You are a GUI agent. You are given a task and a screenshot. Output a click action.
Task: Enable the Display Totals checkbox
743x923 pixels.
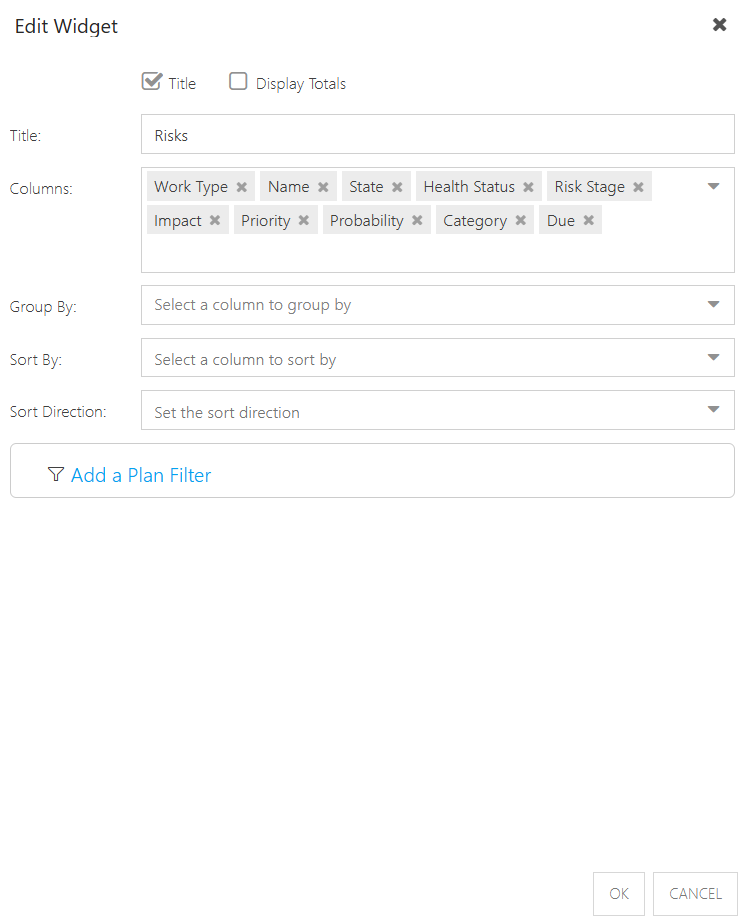tap(238, 81)
